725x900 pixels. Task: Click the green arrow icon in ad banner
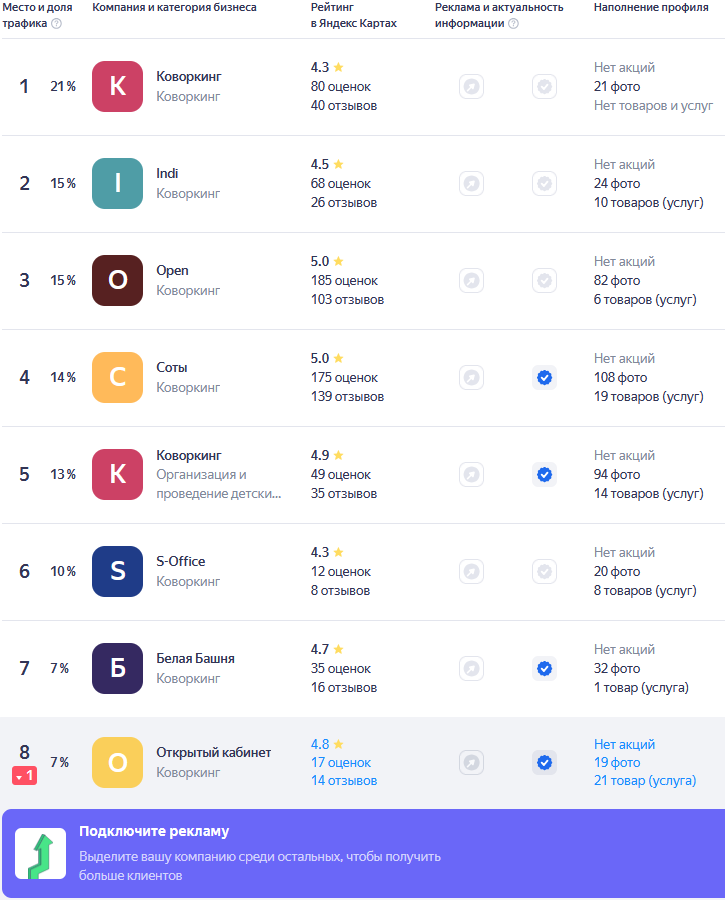40,853
